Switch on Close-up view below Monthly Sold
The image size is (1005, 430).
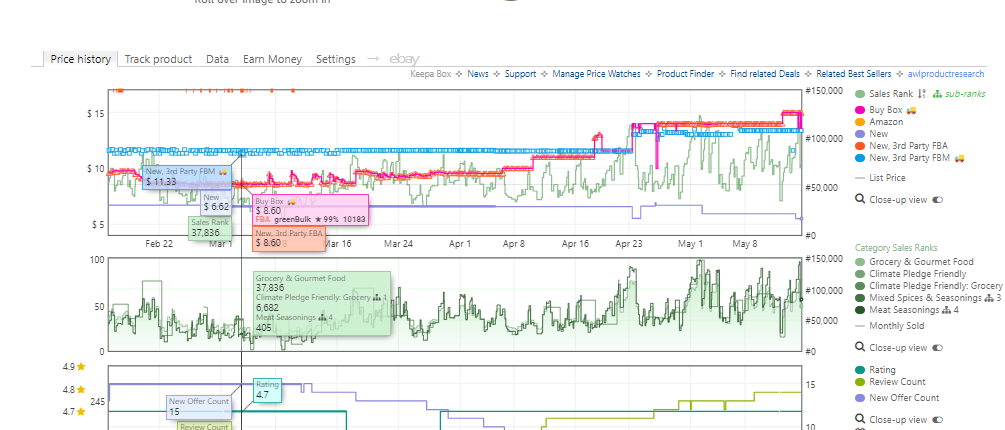[x=938, y=347]
